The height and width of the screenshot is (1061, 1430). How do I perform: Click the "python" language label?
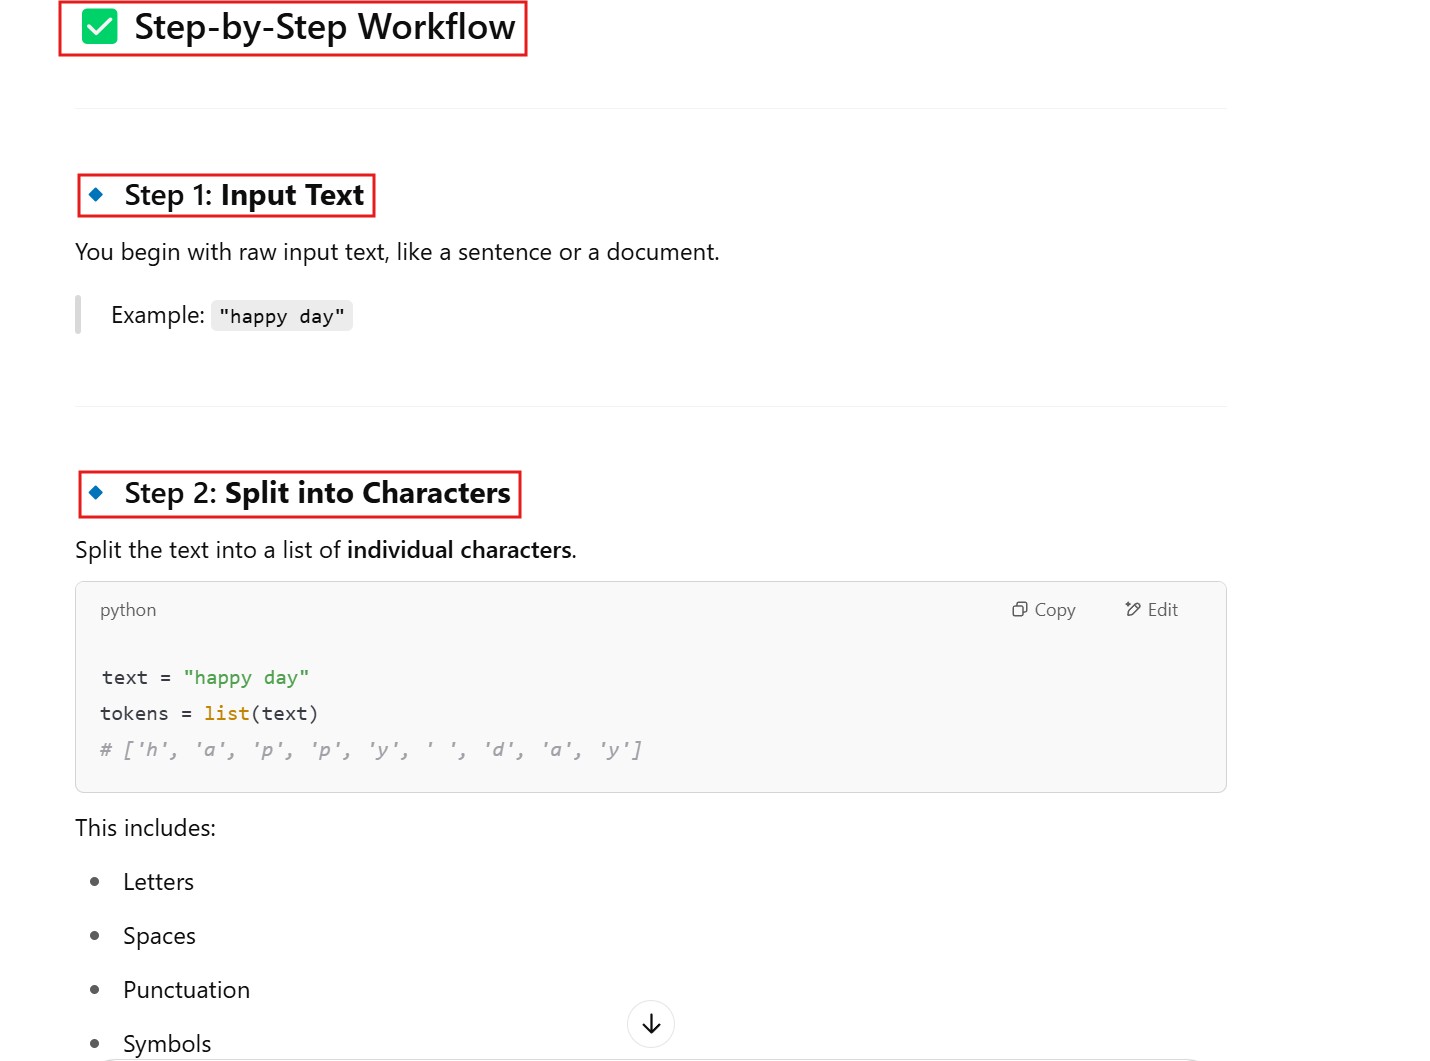pos(128,610)
